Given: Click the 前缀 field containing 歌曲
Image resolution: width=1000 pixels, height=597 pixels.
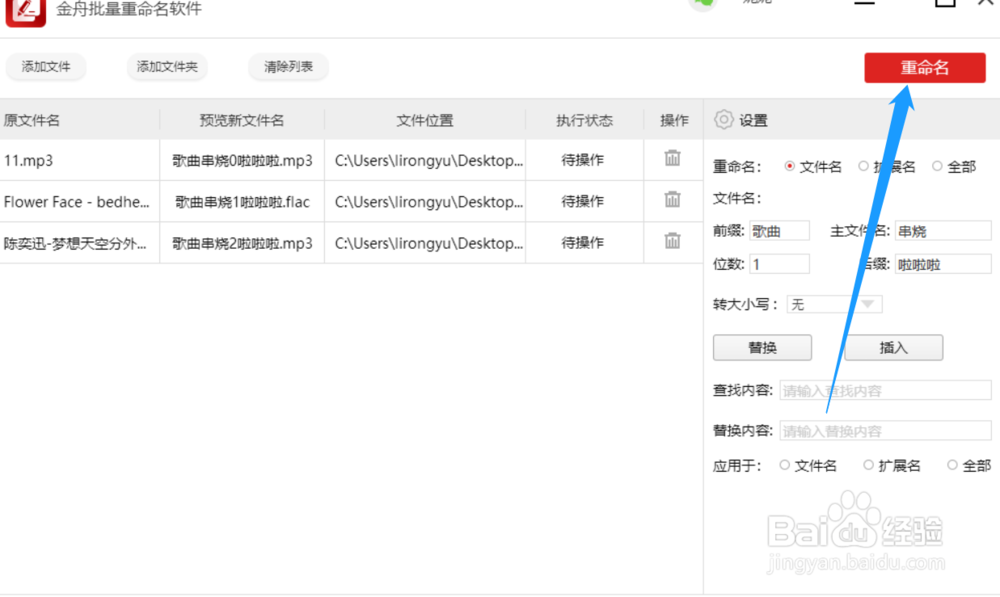Looking at the screenshot, I should point(779,230).
